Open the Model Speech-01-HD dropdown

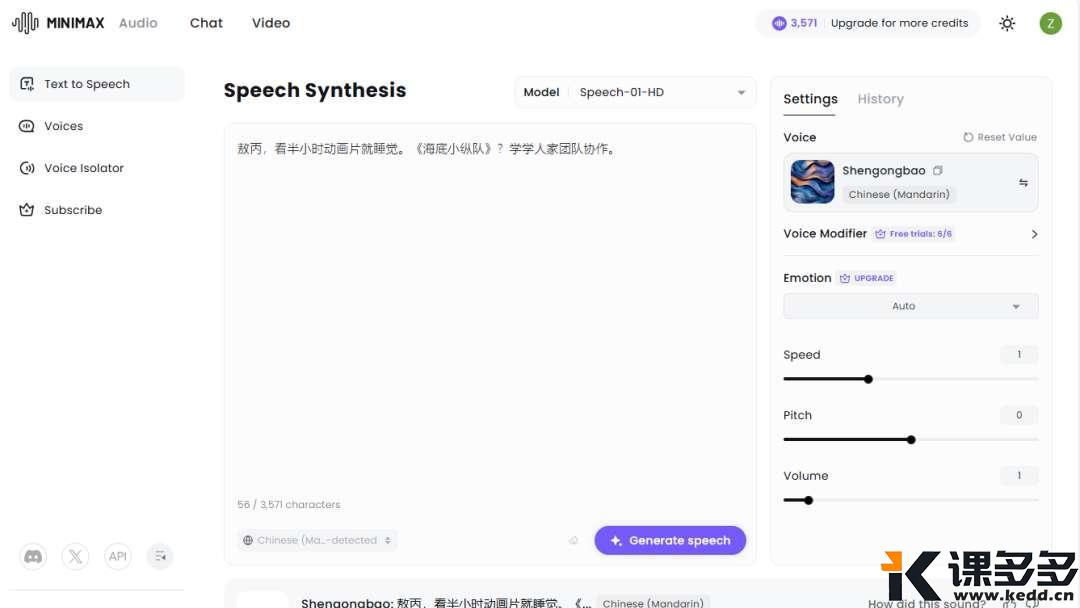coord(635,92)
